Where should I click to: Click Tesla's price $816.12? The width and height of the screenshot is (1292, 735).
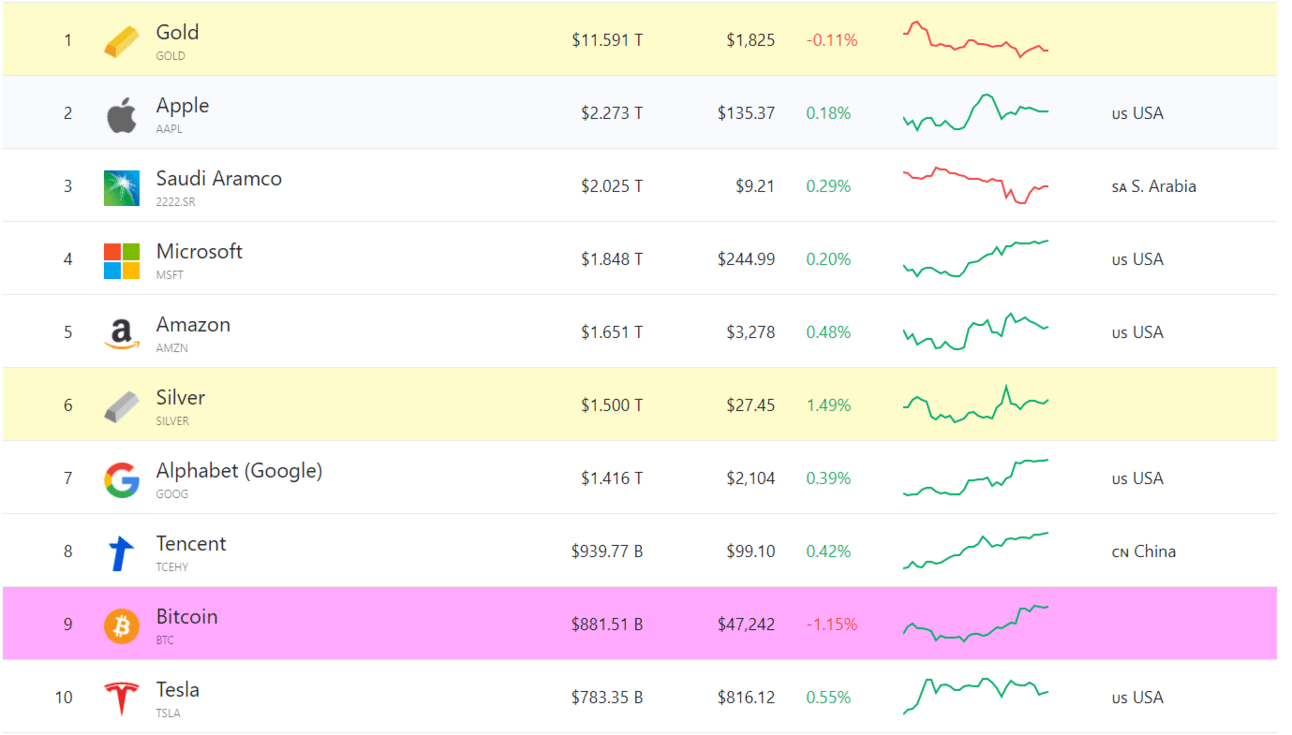tap(746, 697)
